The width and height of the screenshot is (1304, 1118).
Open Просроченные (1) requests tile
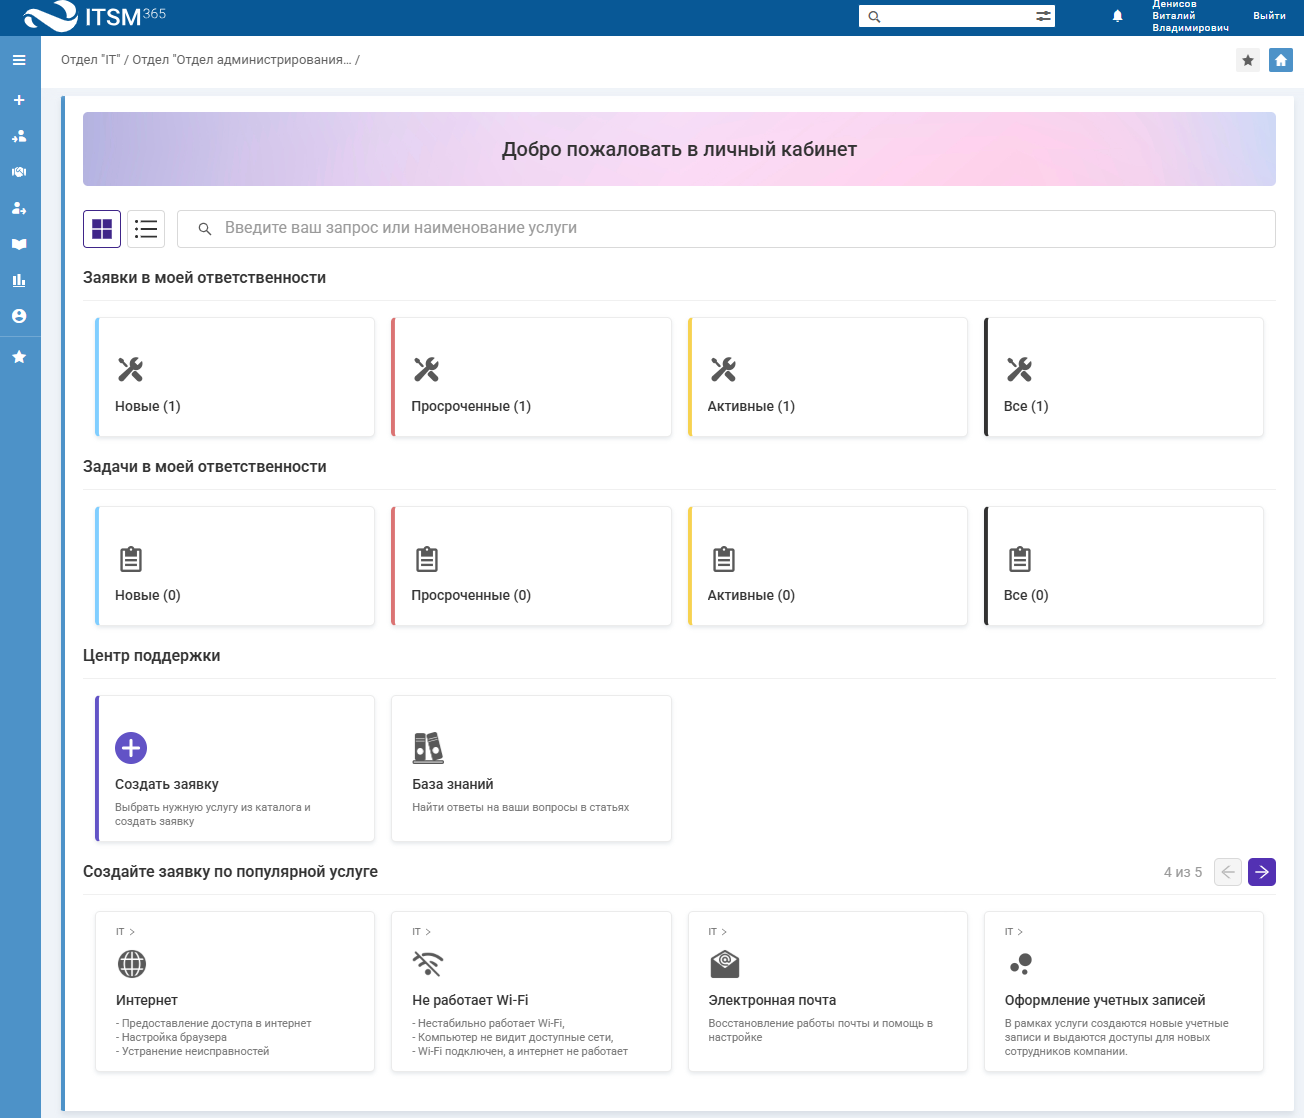point(531,378)
